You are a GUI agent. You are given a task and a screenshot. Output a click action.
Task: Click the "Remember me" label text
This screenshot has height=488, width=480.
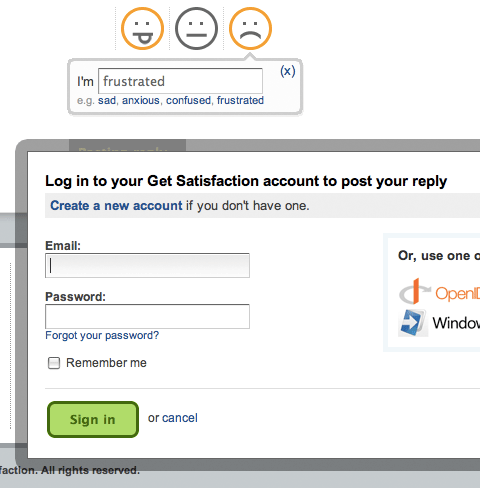pos(106,363)
